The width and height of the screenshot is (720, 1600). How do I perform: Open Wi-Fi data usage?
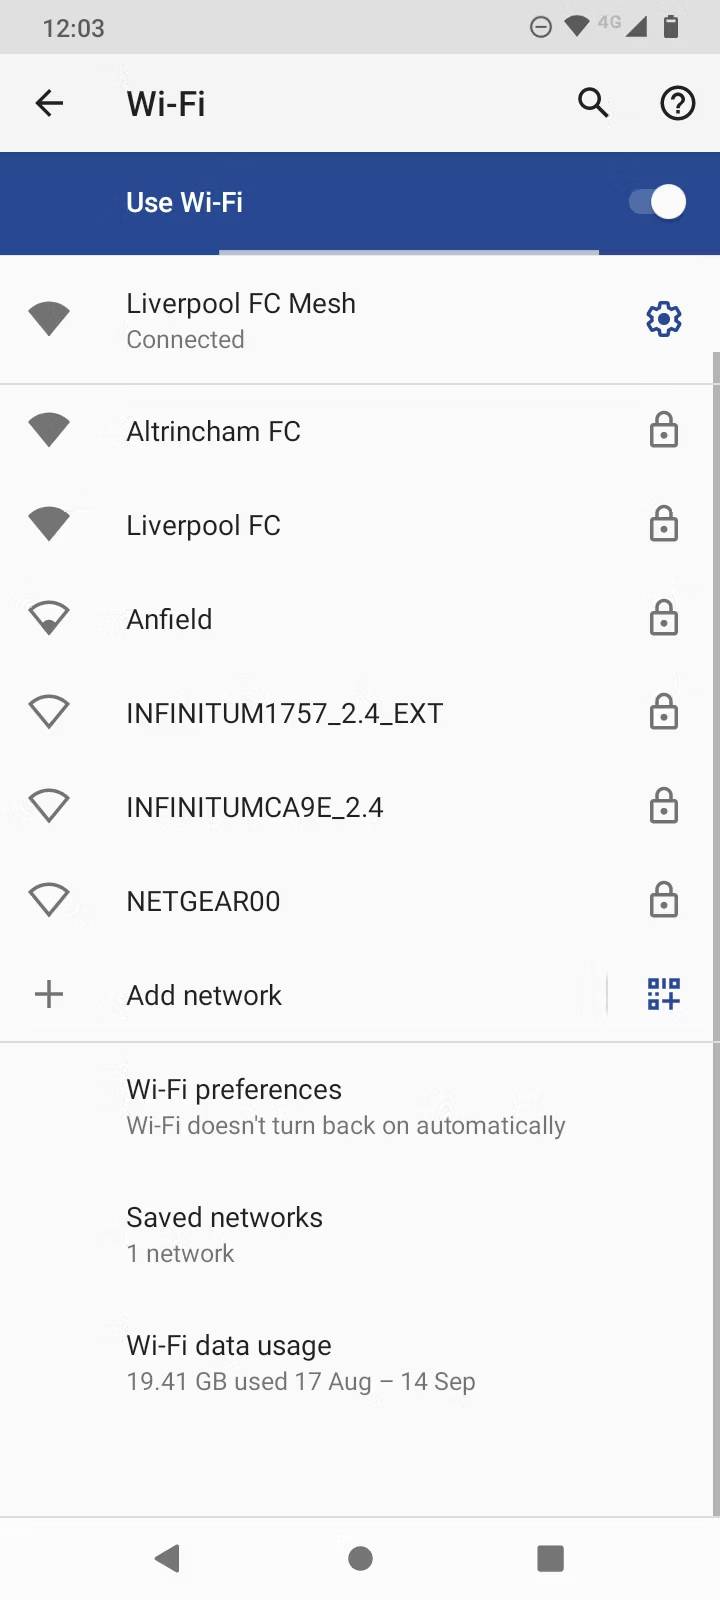[360, 1363]
